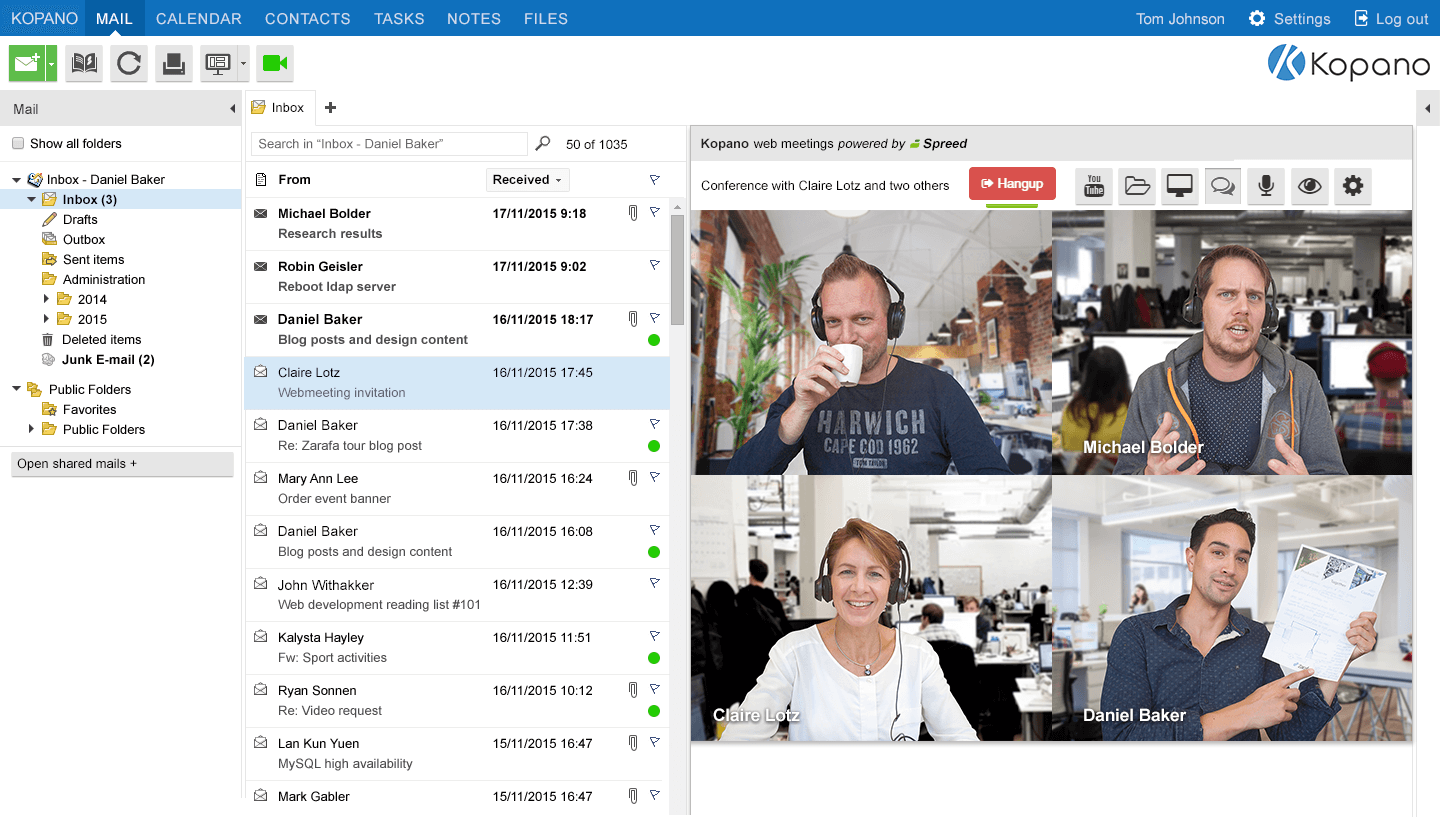Click the Tom Johnson user name

click(x=1180, y=19)
